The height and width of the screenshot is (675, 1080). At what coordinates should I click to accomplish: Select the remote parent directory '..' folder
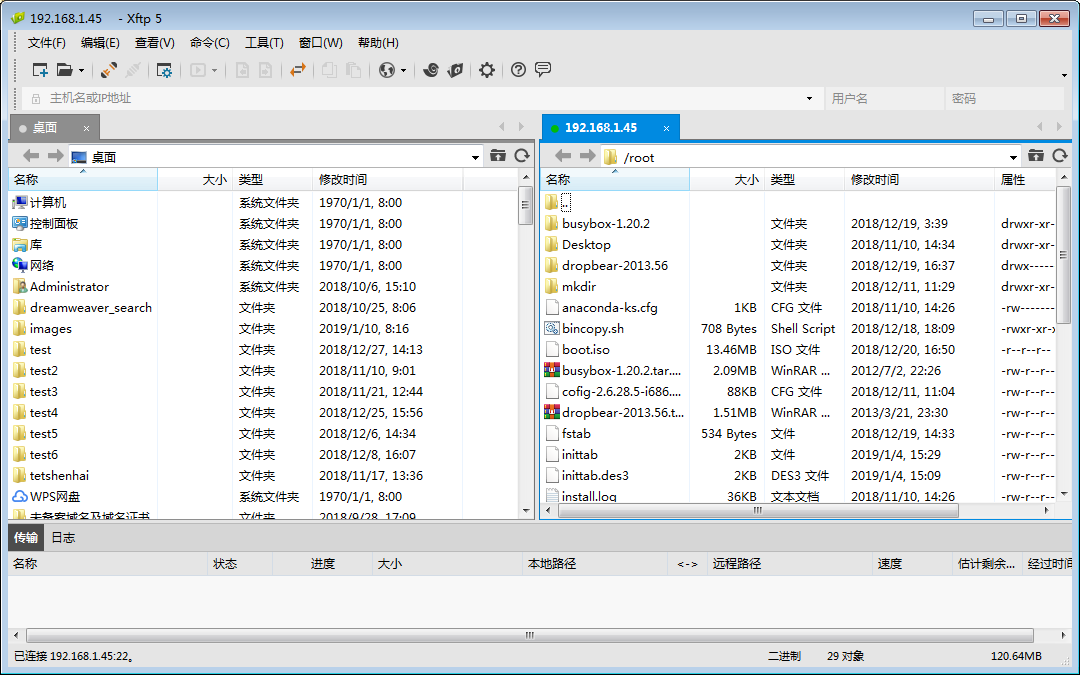coord(558,202)
